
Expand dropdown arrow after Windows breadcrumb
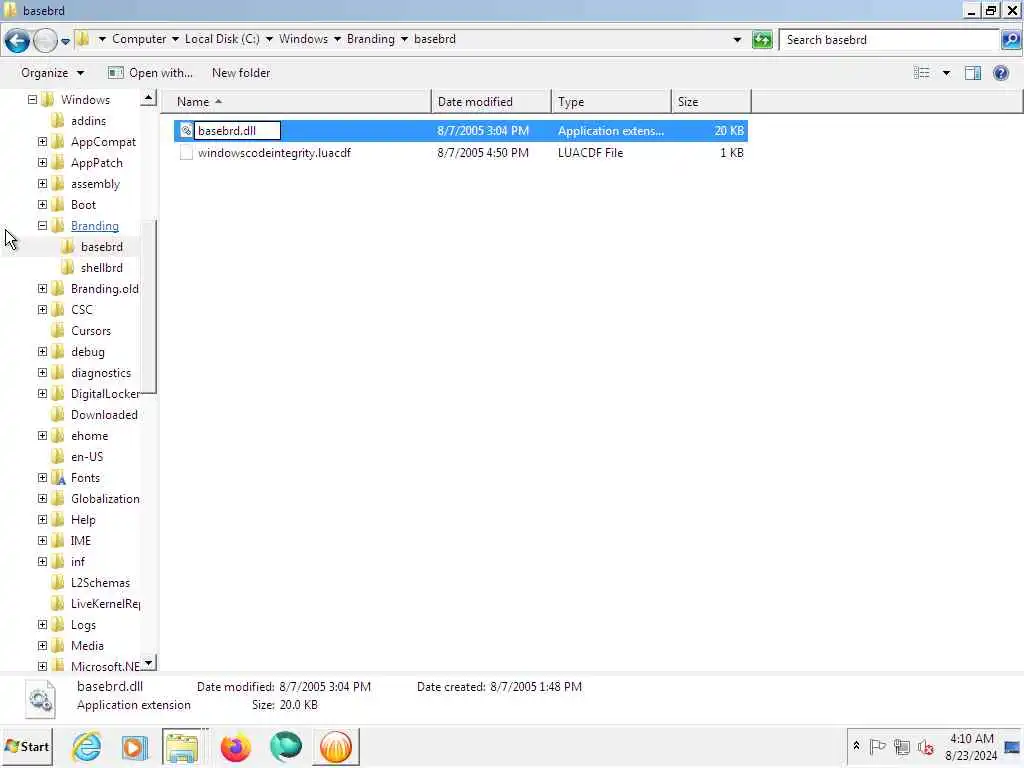click(x=337, y=39)
